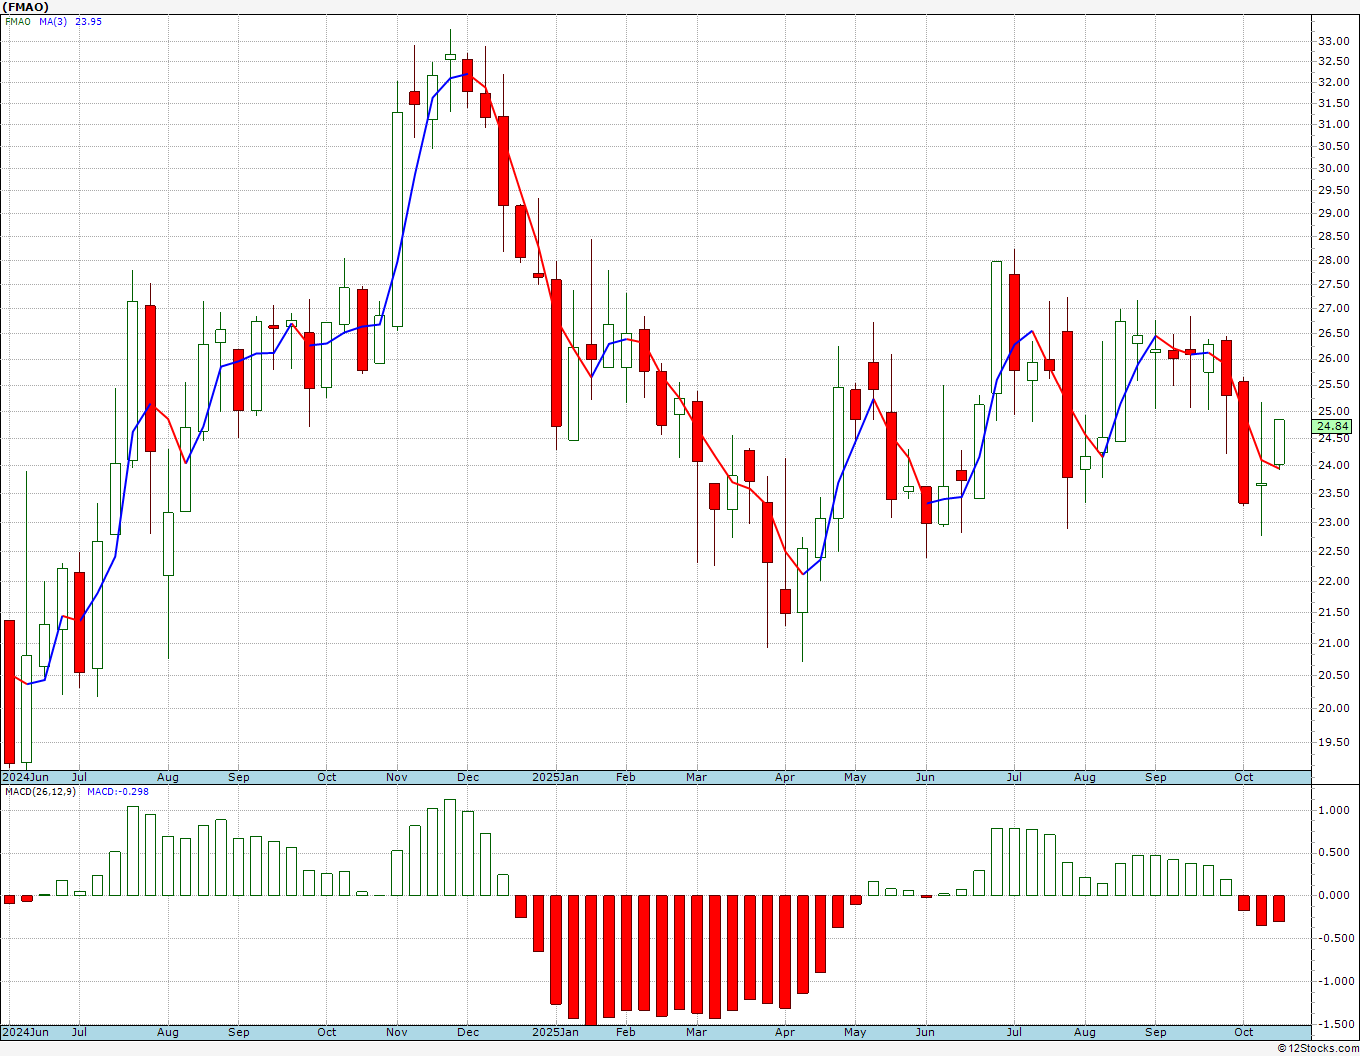Click the "30.00" price axis label

[x=1333, y=168]
